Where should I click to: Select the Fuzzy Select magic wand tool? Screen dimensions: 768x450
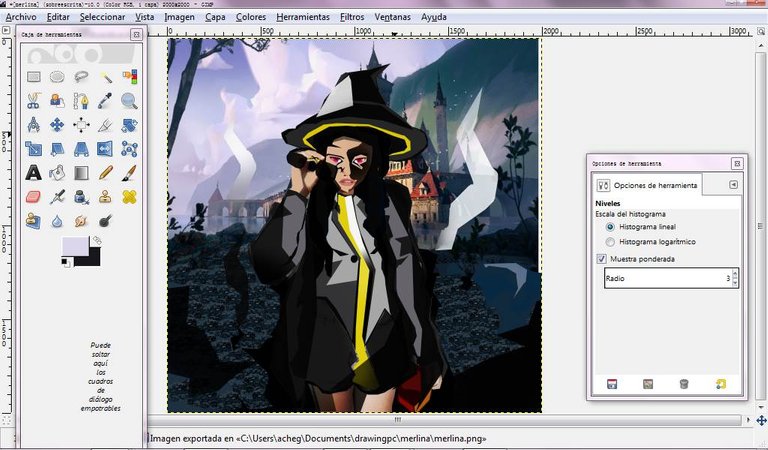(x=105, y=77)
